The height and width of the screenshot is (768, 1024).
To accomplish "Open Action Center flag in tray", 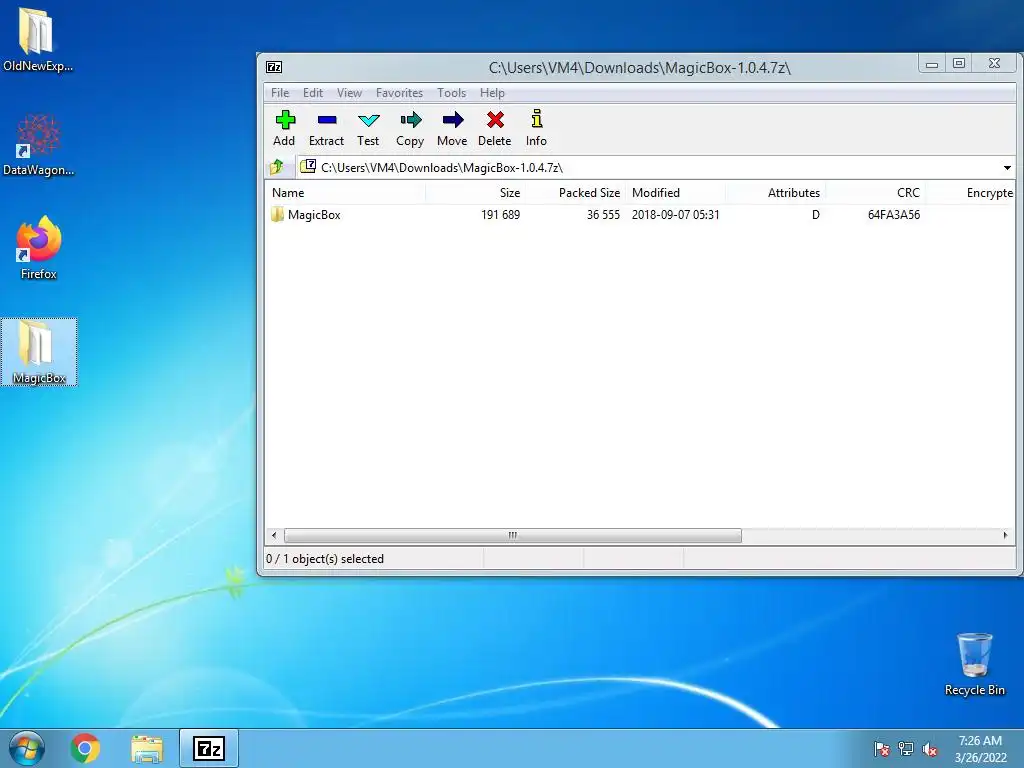I will pos(882,749).
